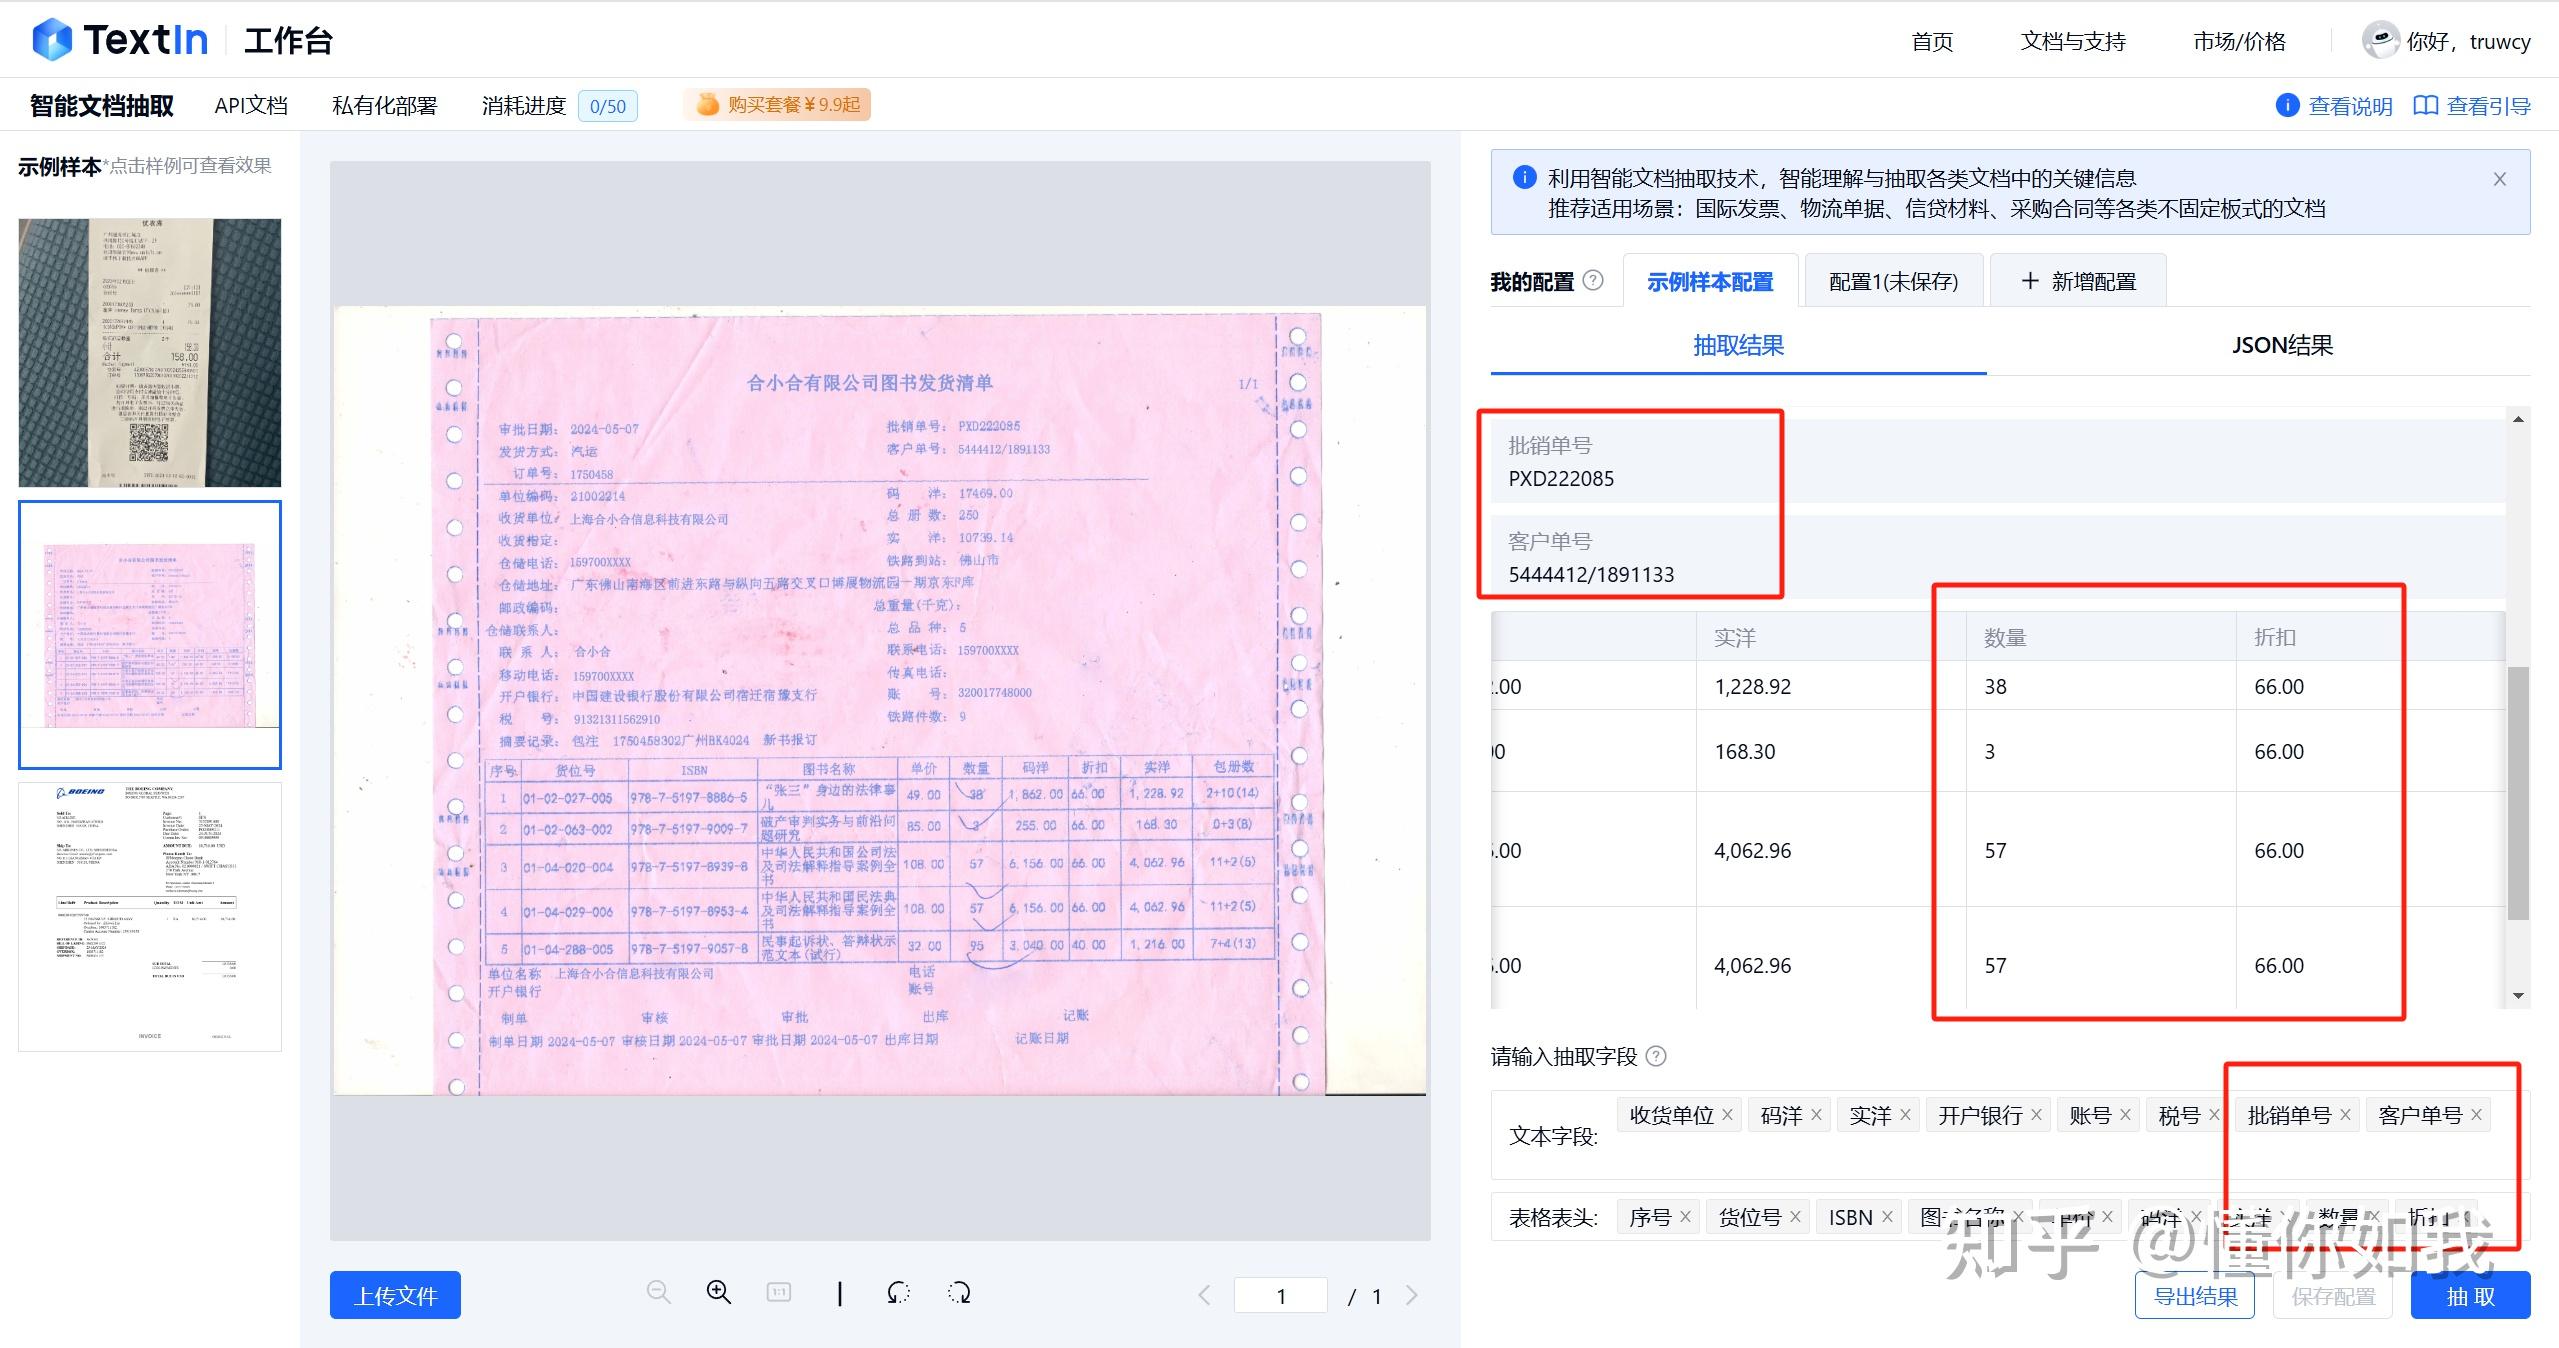Open the 市场/价格 menu item
This screenshot has width=2559, height=1348.
click(x=2237, y=41)
